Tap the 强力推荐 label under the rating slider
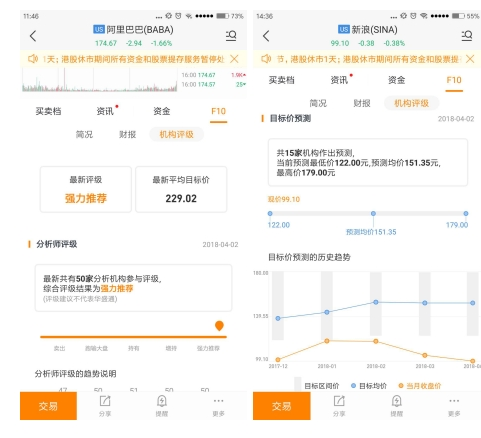The image size is (481, 438). point(208,348)
